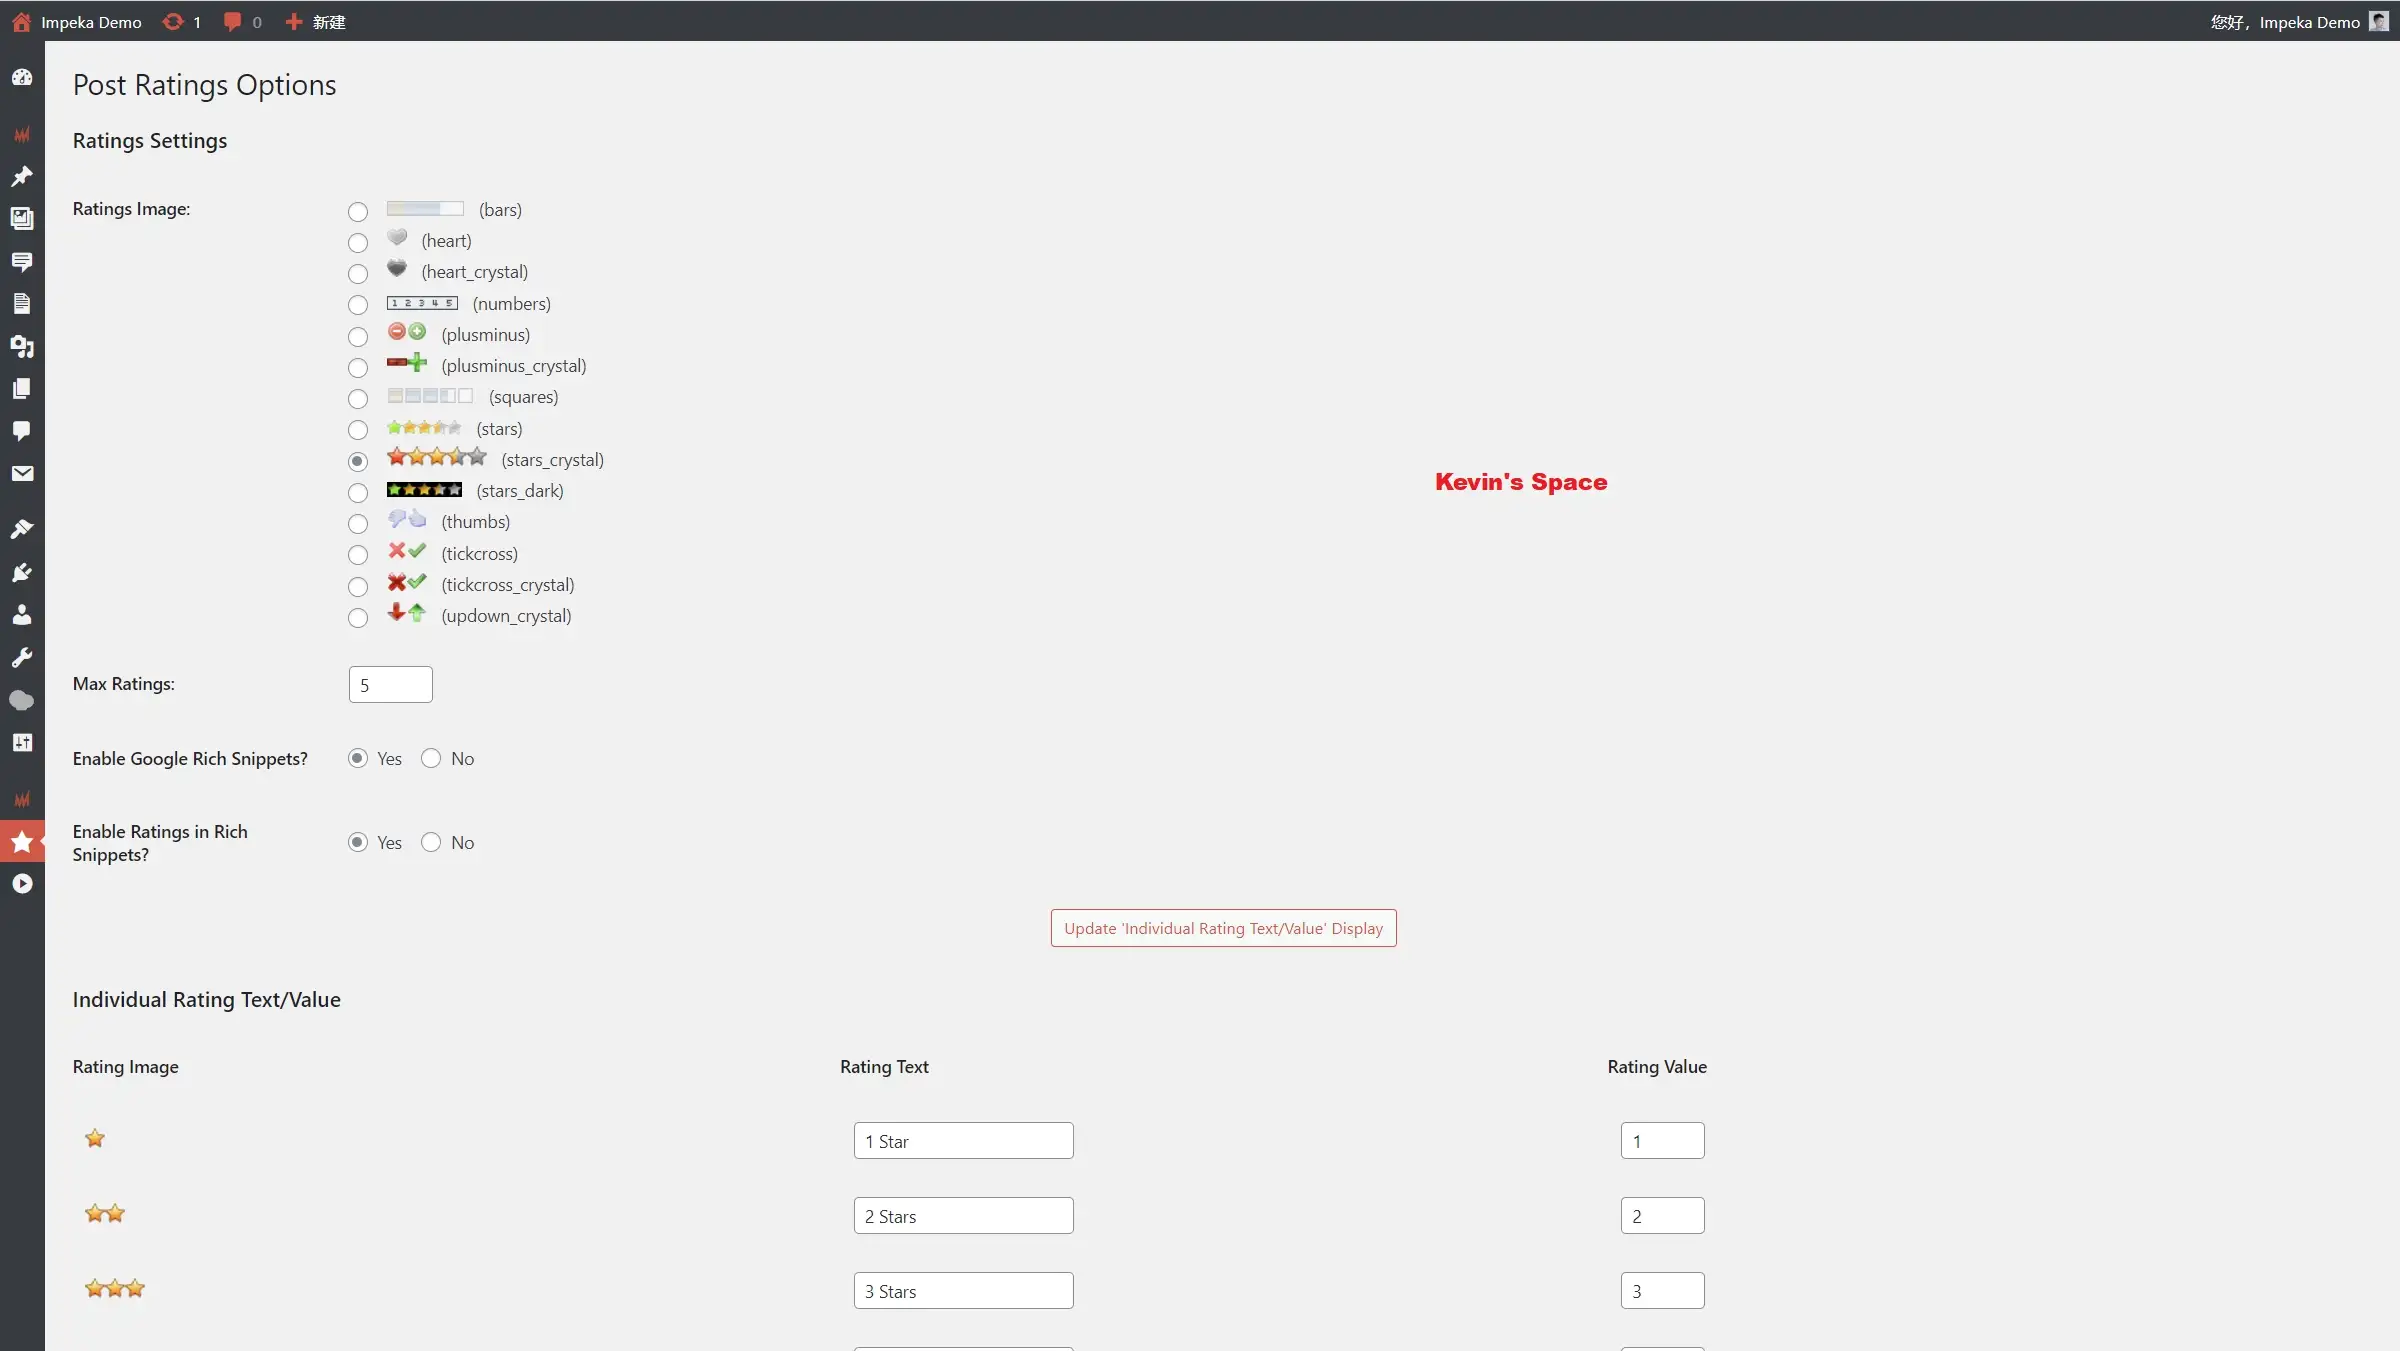Open the Users sidebar icon
This screenshot has width=2400, height=1351.
pyautogui.click(x=22, y=615)
